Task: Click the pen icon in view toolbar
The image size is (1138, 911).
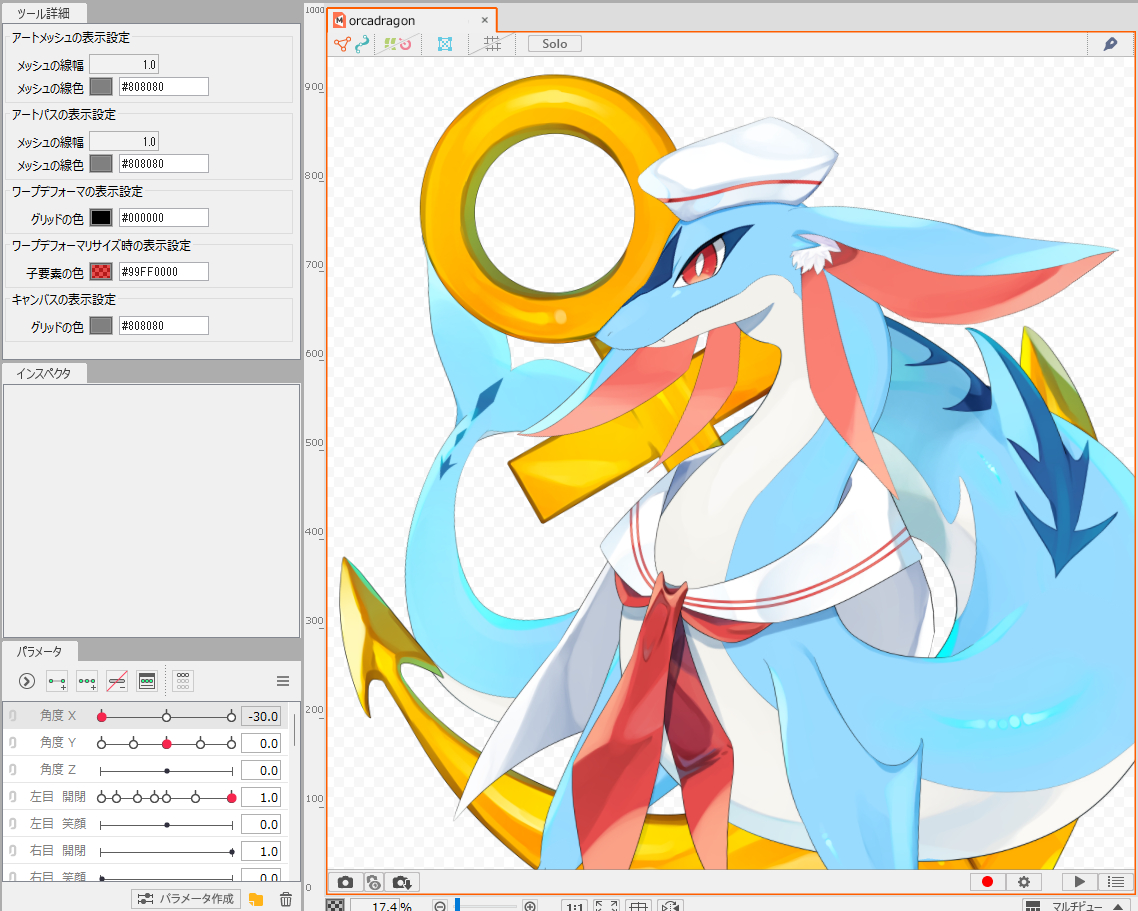Action: click(1110, 44)
